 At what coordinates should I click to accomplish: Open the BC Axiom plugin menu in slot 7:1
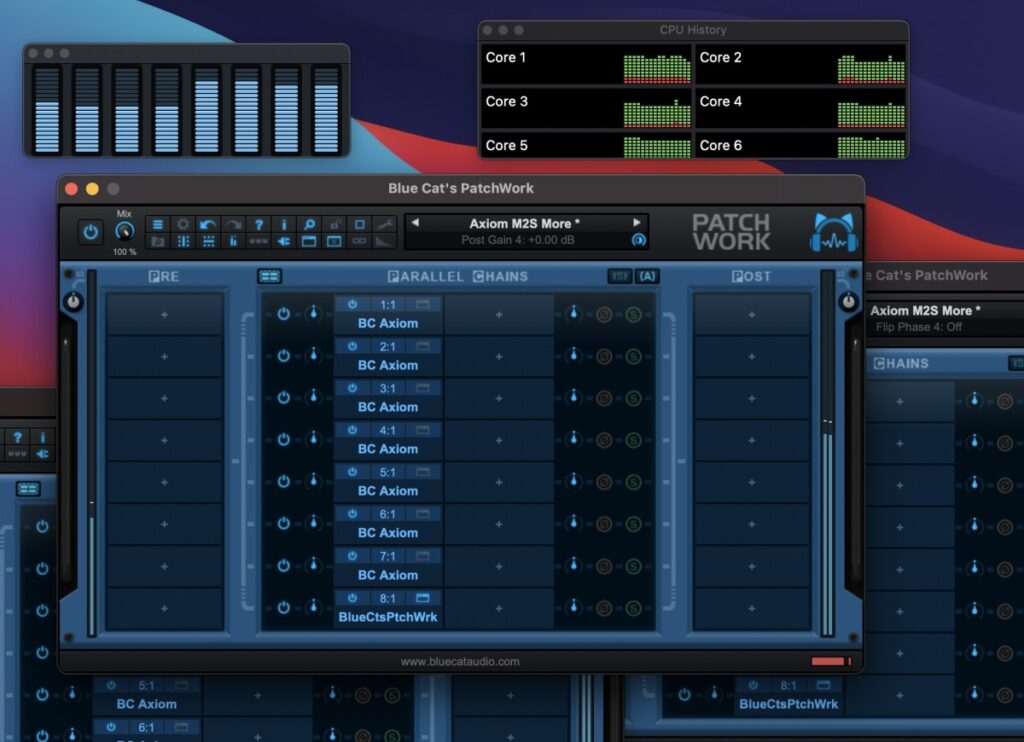(388, 575)
